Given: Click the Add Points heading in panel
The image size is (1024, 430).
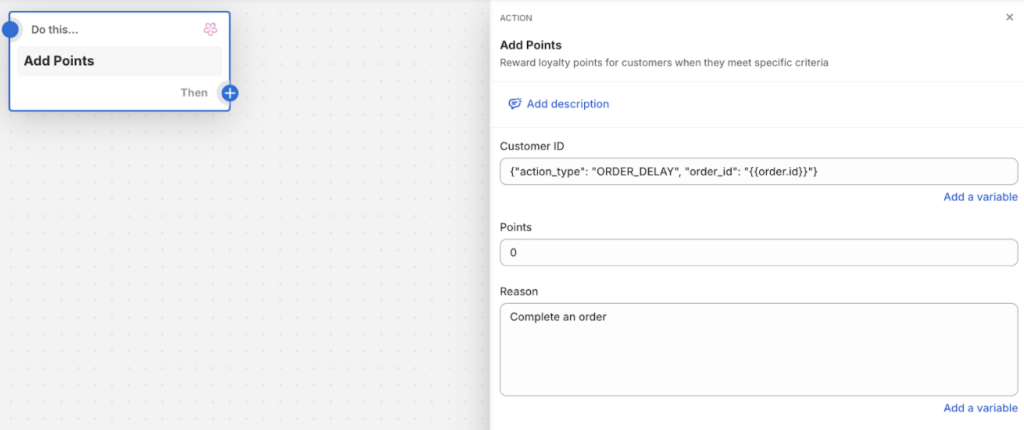Looking at the screenshot, I should tap(530, 45).
